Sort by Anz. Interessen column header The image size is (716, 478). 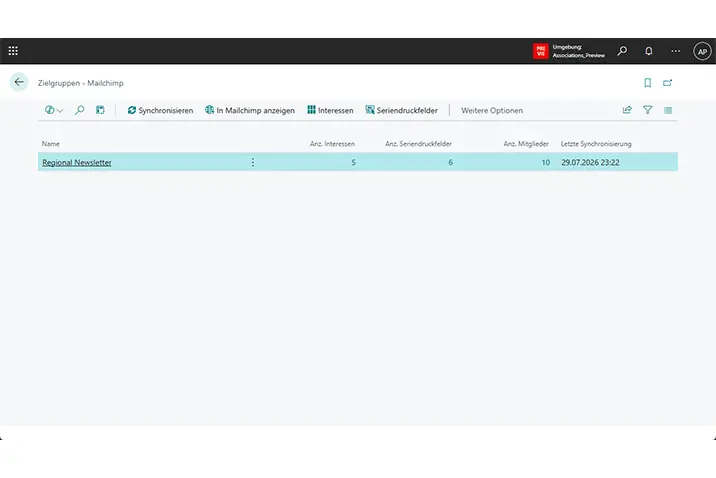[x=332, y=144]
